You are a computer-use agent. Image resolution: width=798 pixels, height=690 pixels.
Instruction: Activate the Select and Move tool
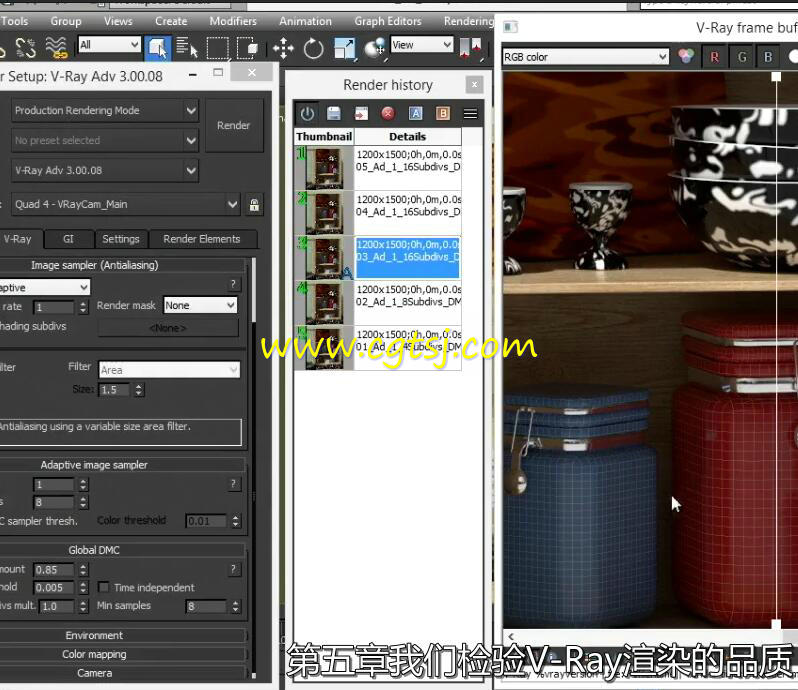[283, 49]
